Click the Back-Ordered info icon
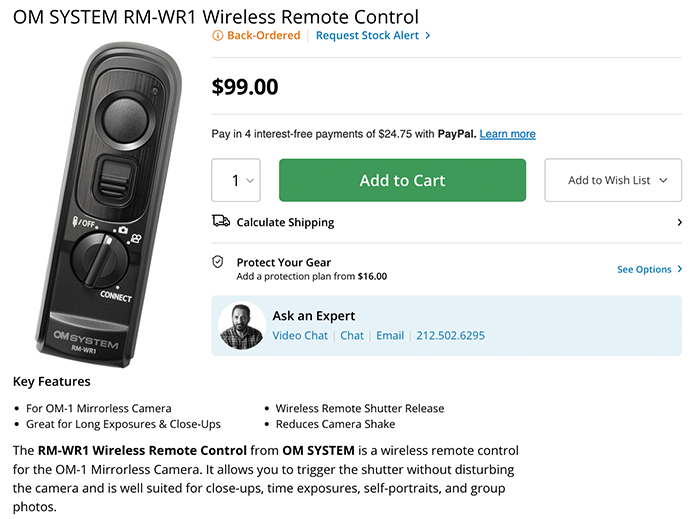700x519 pixels. click(x=218, y=35)
